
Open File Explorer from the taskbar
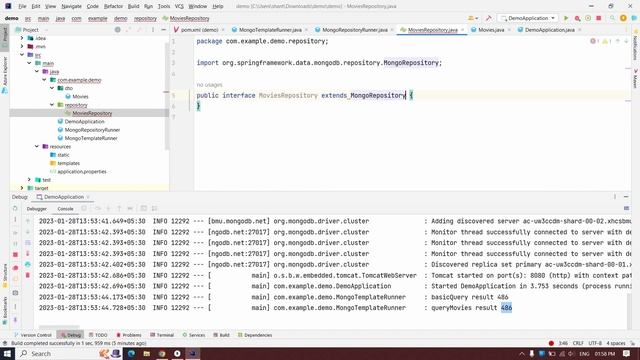tap(146, 353)
